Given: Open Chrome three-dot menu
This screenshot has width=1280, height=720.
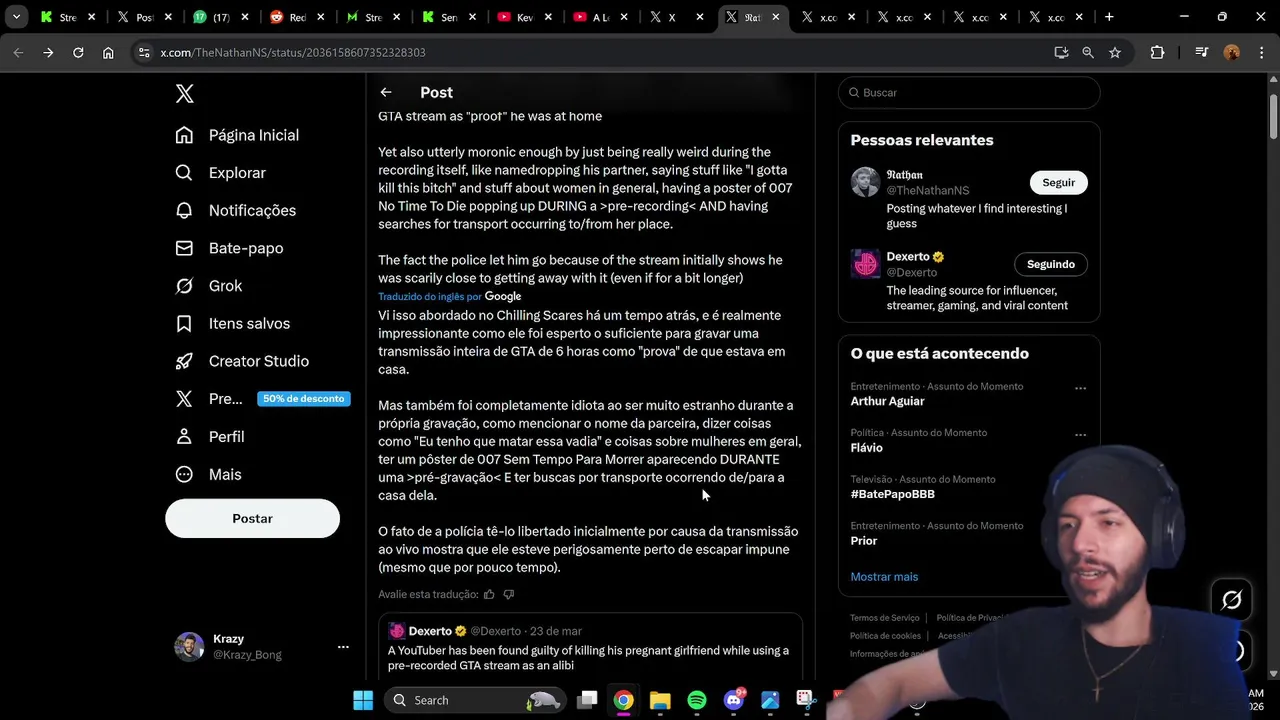Looking at the screenshot, I should [1262, 52].
